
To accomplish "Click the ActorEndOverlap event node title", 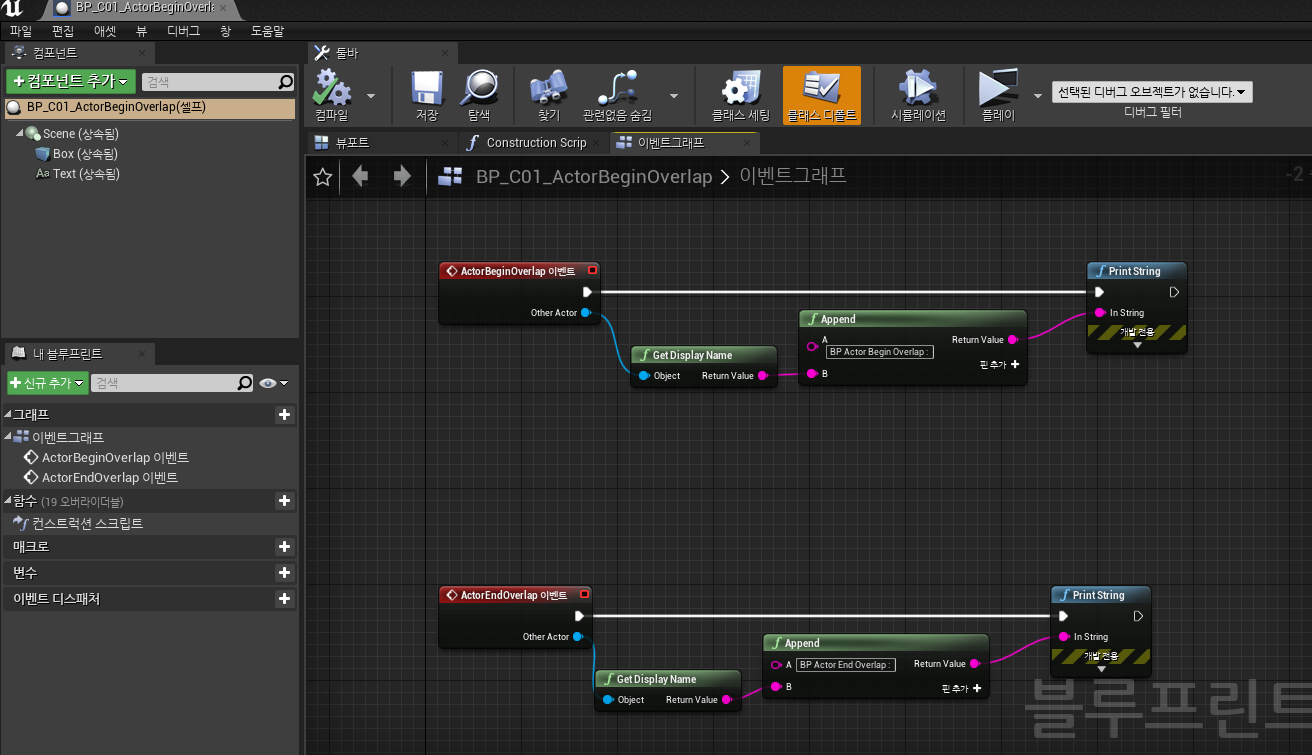I will [513, 595].
